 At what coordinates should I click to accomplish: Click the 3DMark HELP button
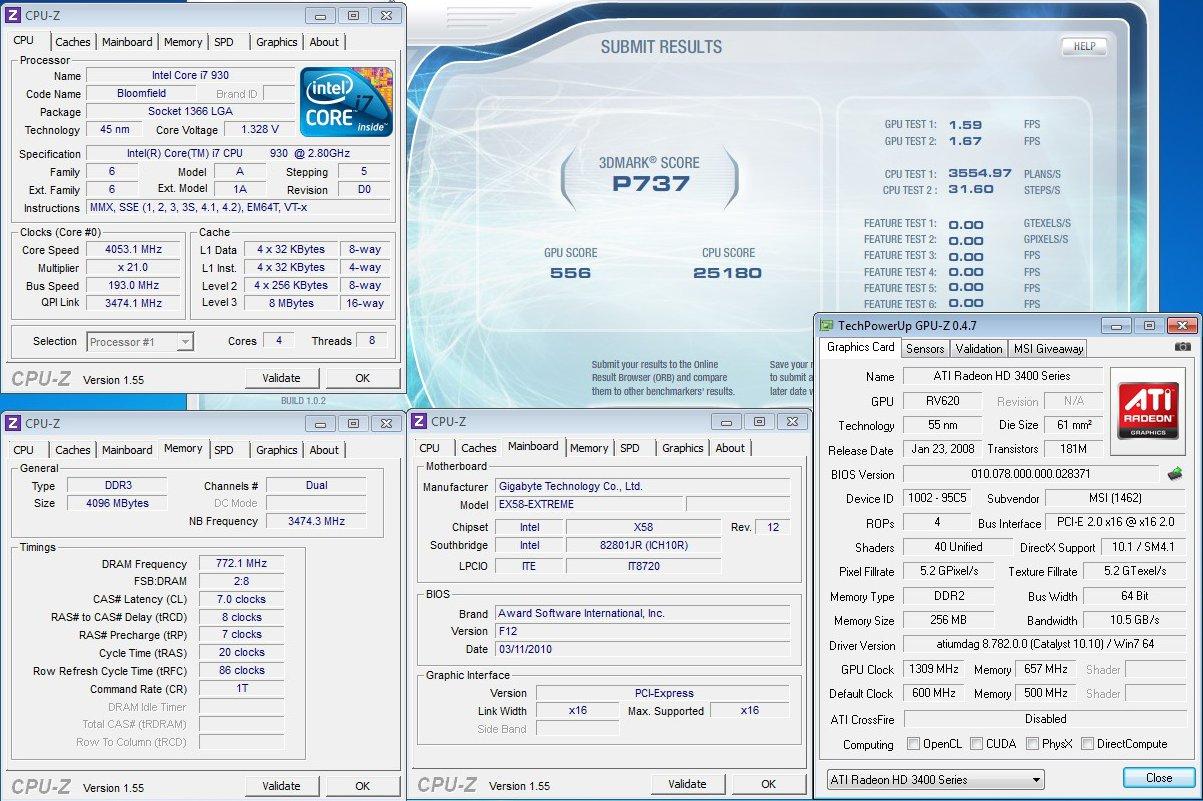[x=1084, y=46]
